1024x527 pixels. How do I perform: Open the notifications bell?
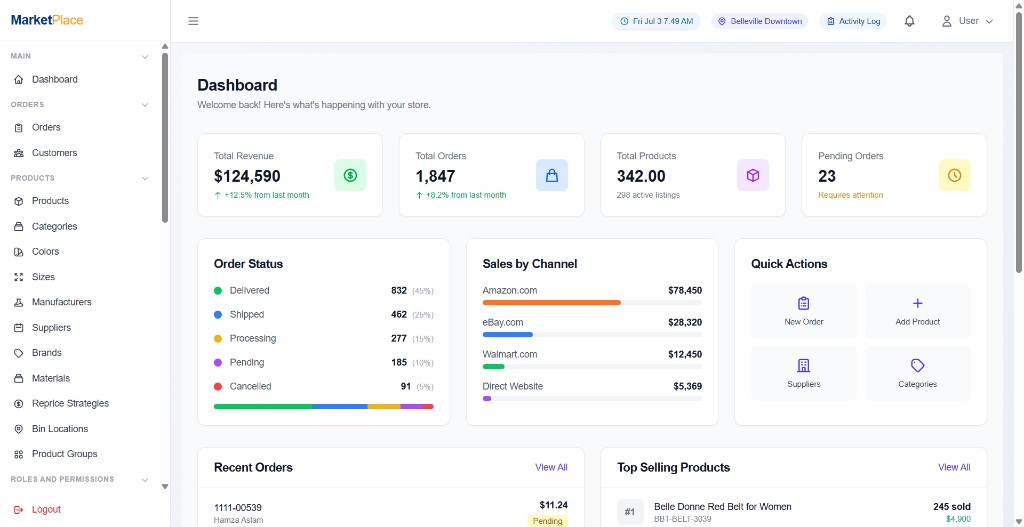click(x=909, y=21)
